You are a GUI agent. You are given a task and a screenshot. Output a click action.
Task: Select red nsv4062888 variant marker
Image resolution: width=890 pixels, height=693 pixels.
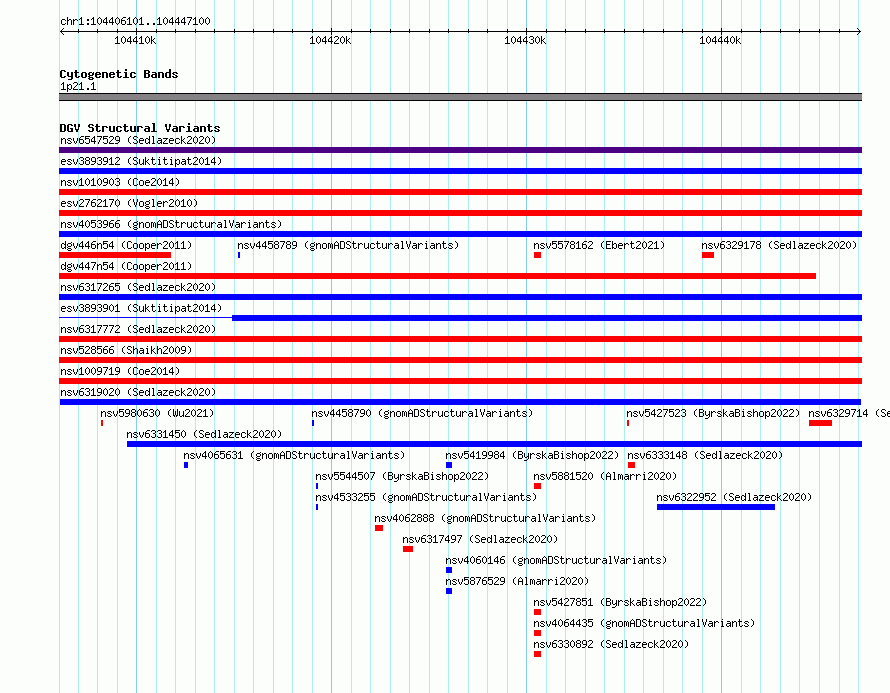pyautogui.click(x=379, y=528)
